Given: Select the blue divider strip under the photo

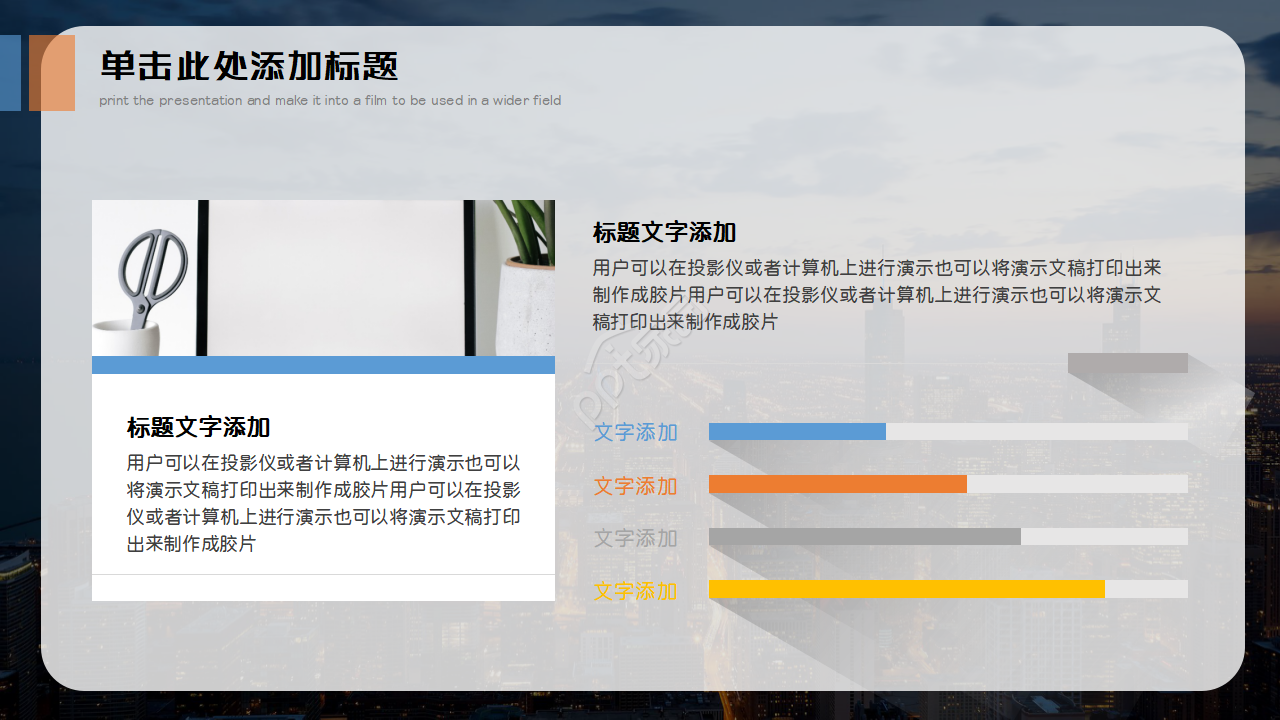Looking at the screenshot, I should 323,365.
